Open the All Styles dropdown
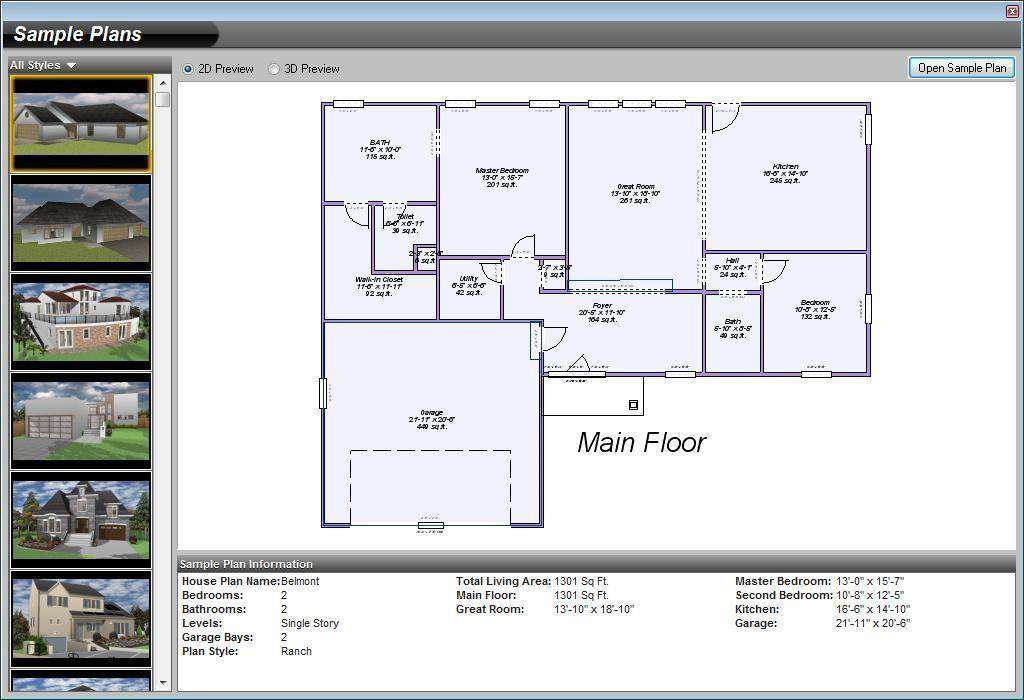1024x700 pixels. click(x=43, y=65)
